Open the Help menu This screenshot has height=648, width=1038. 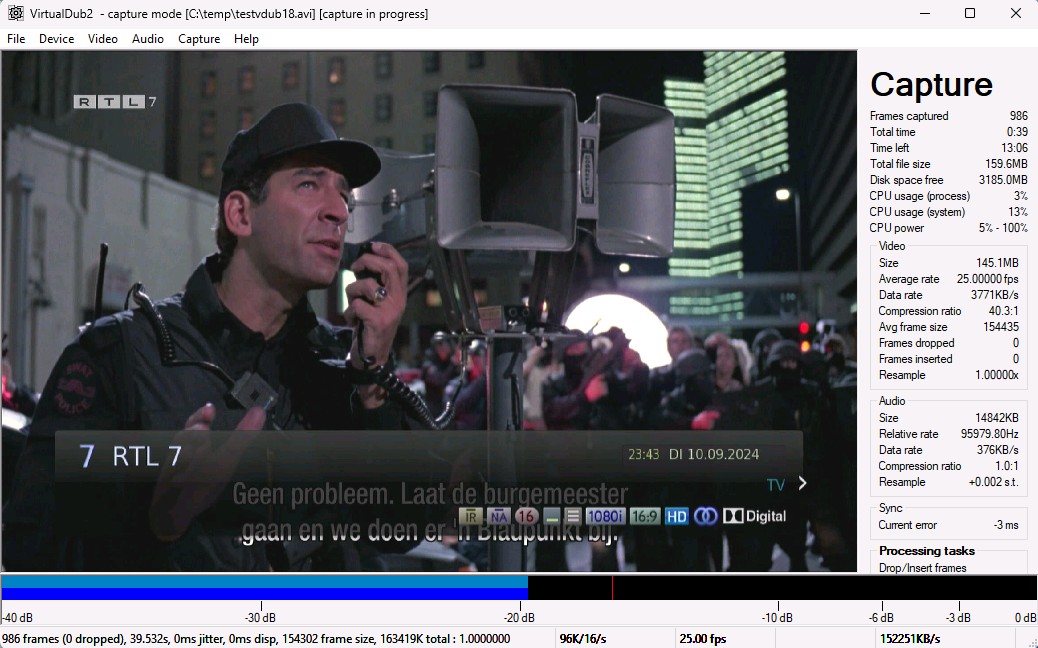tap(246, 39)
